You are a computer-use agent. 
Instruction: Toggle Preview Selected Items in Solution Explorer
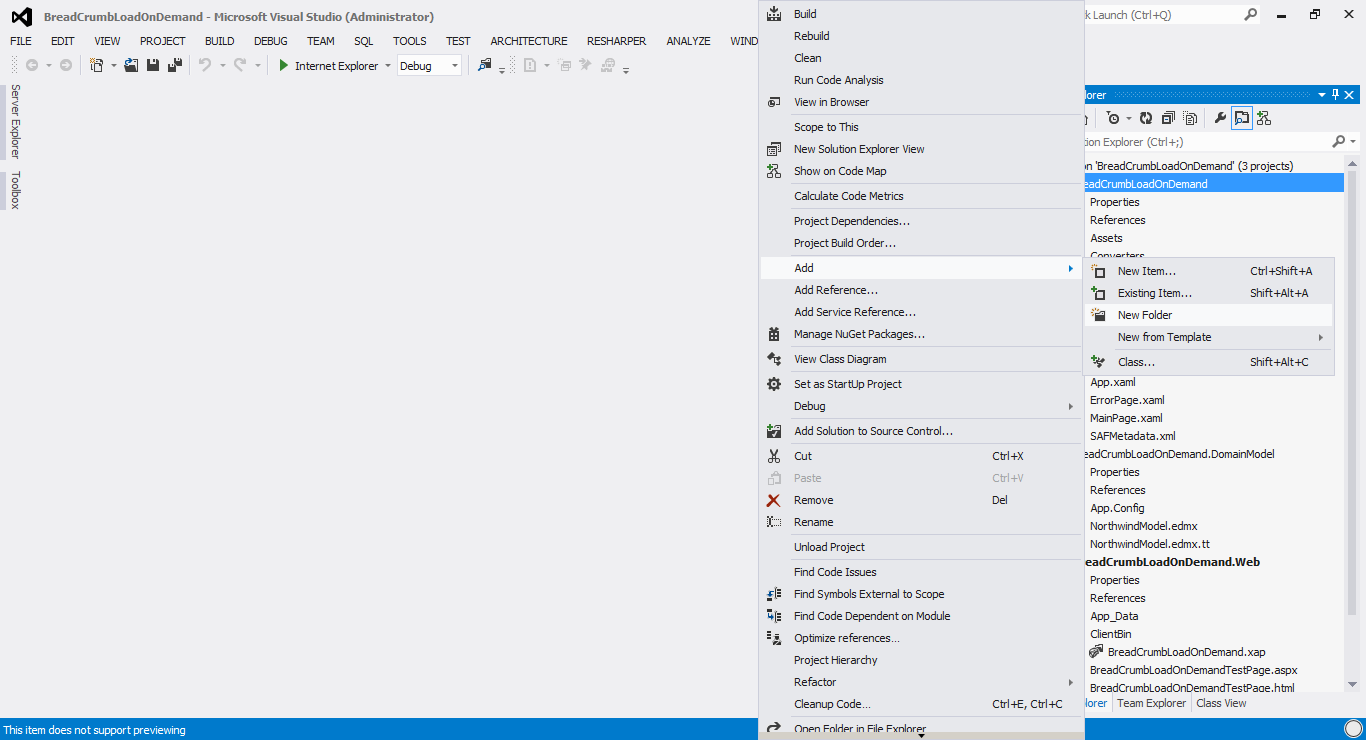click(x=1241, y=118)
